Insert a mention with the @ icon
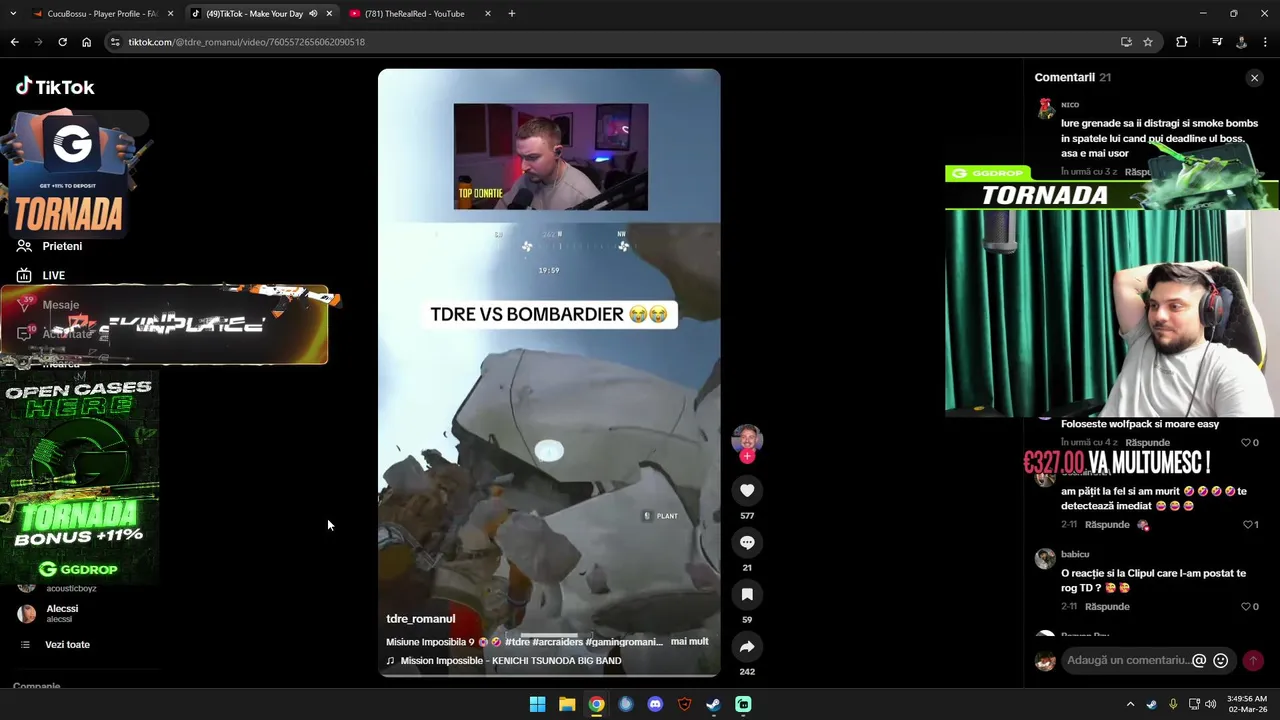1280x720 pixels. (x=1199, y=660)
